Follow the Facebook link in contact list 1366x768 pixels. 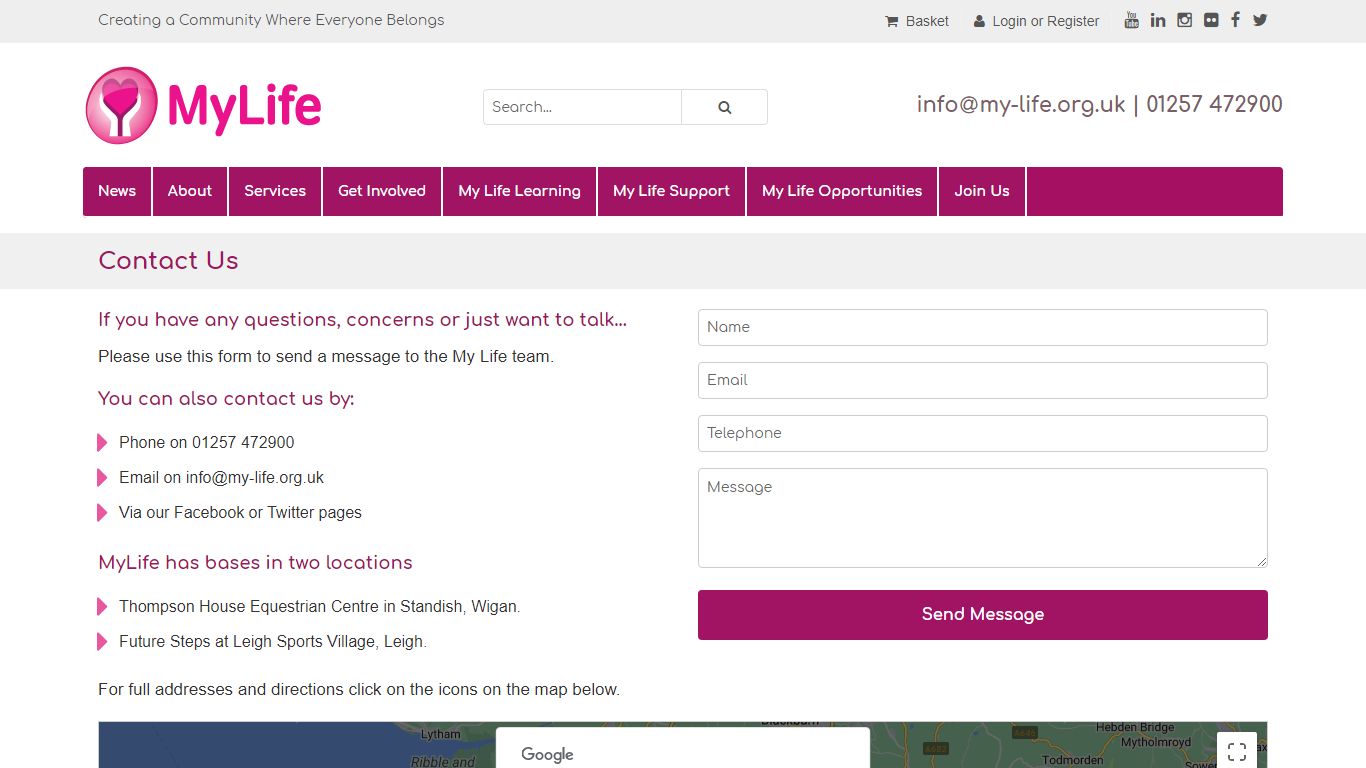(x=209, y=512)
